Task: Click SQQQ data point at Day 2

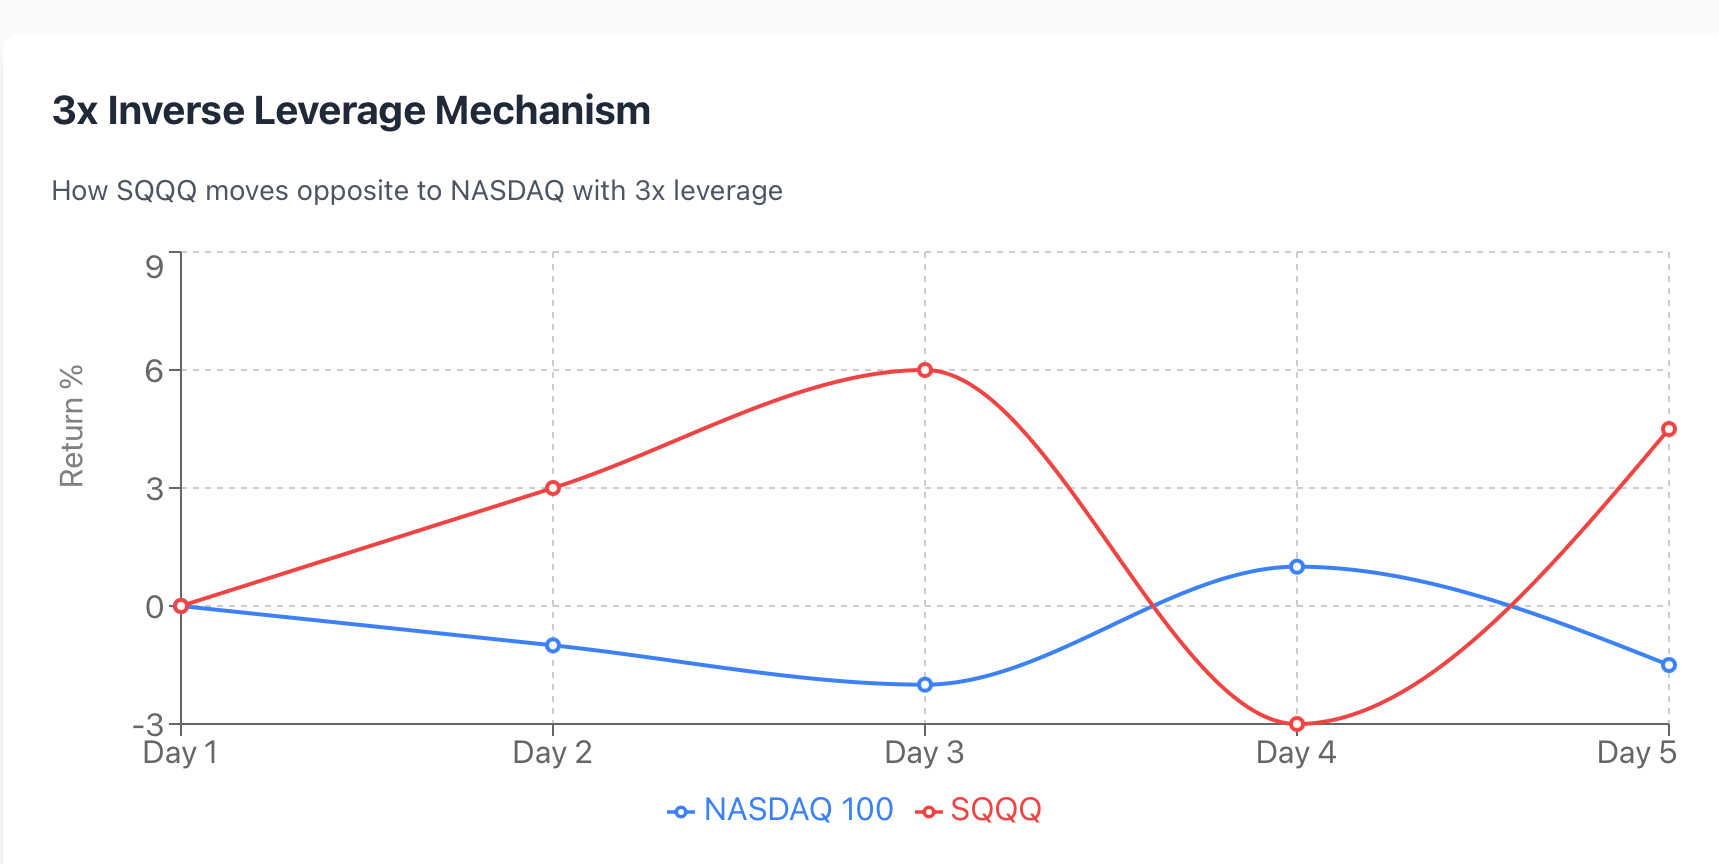Action: click(553, 488)
